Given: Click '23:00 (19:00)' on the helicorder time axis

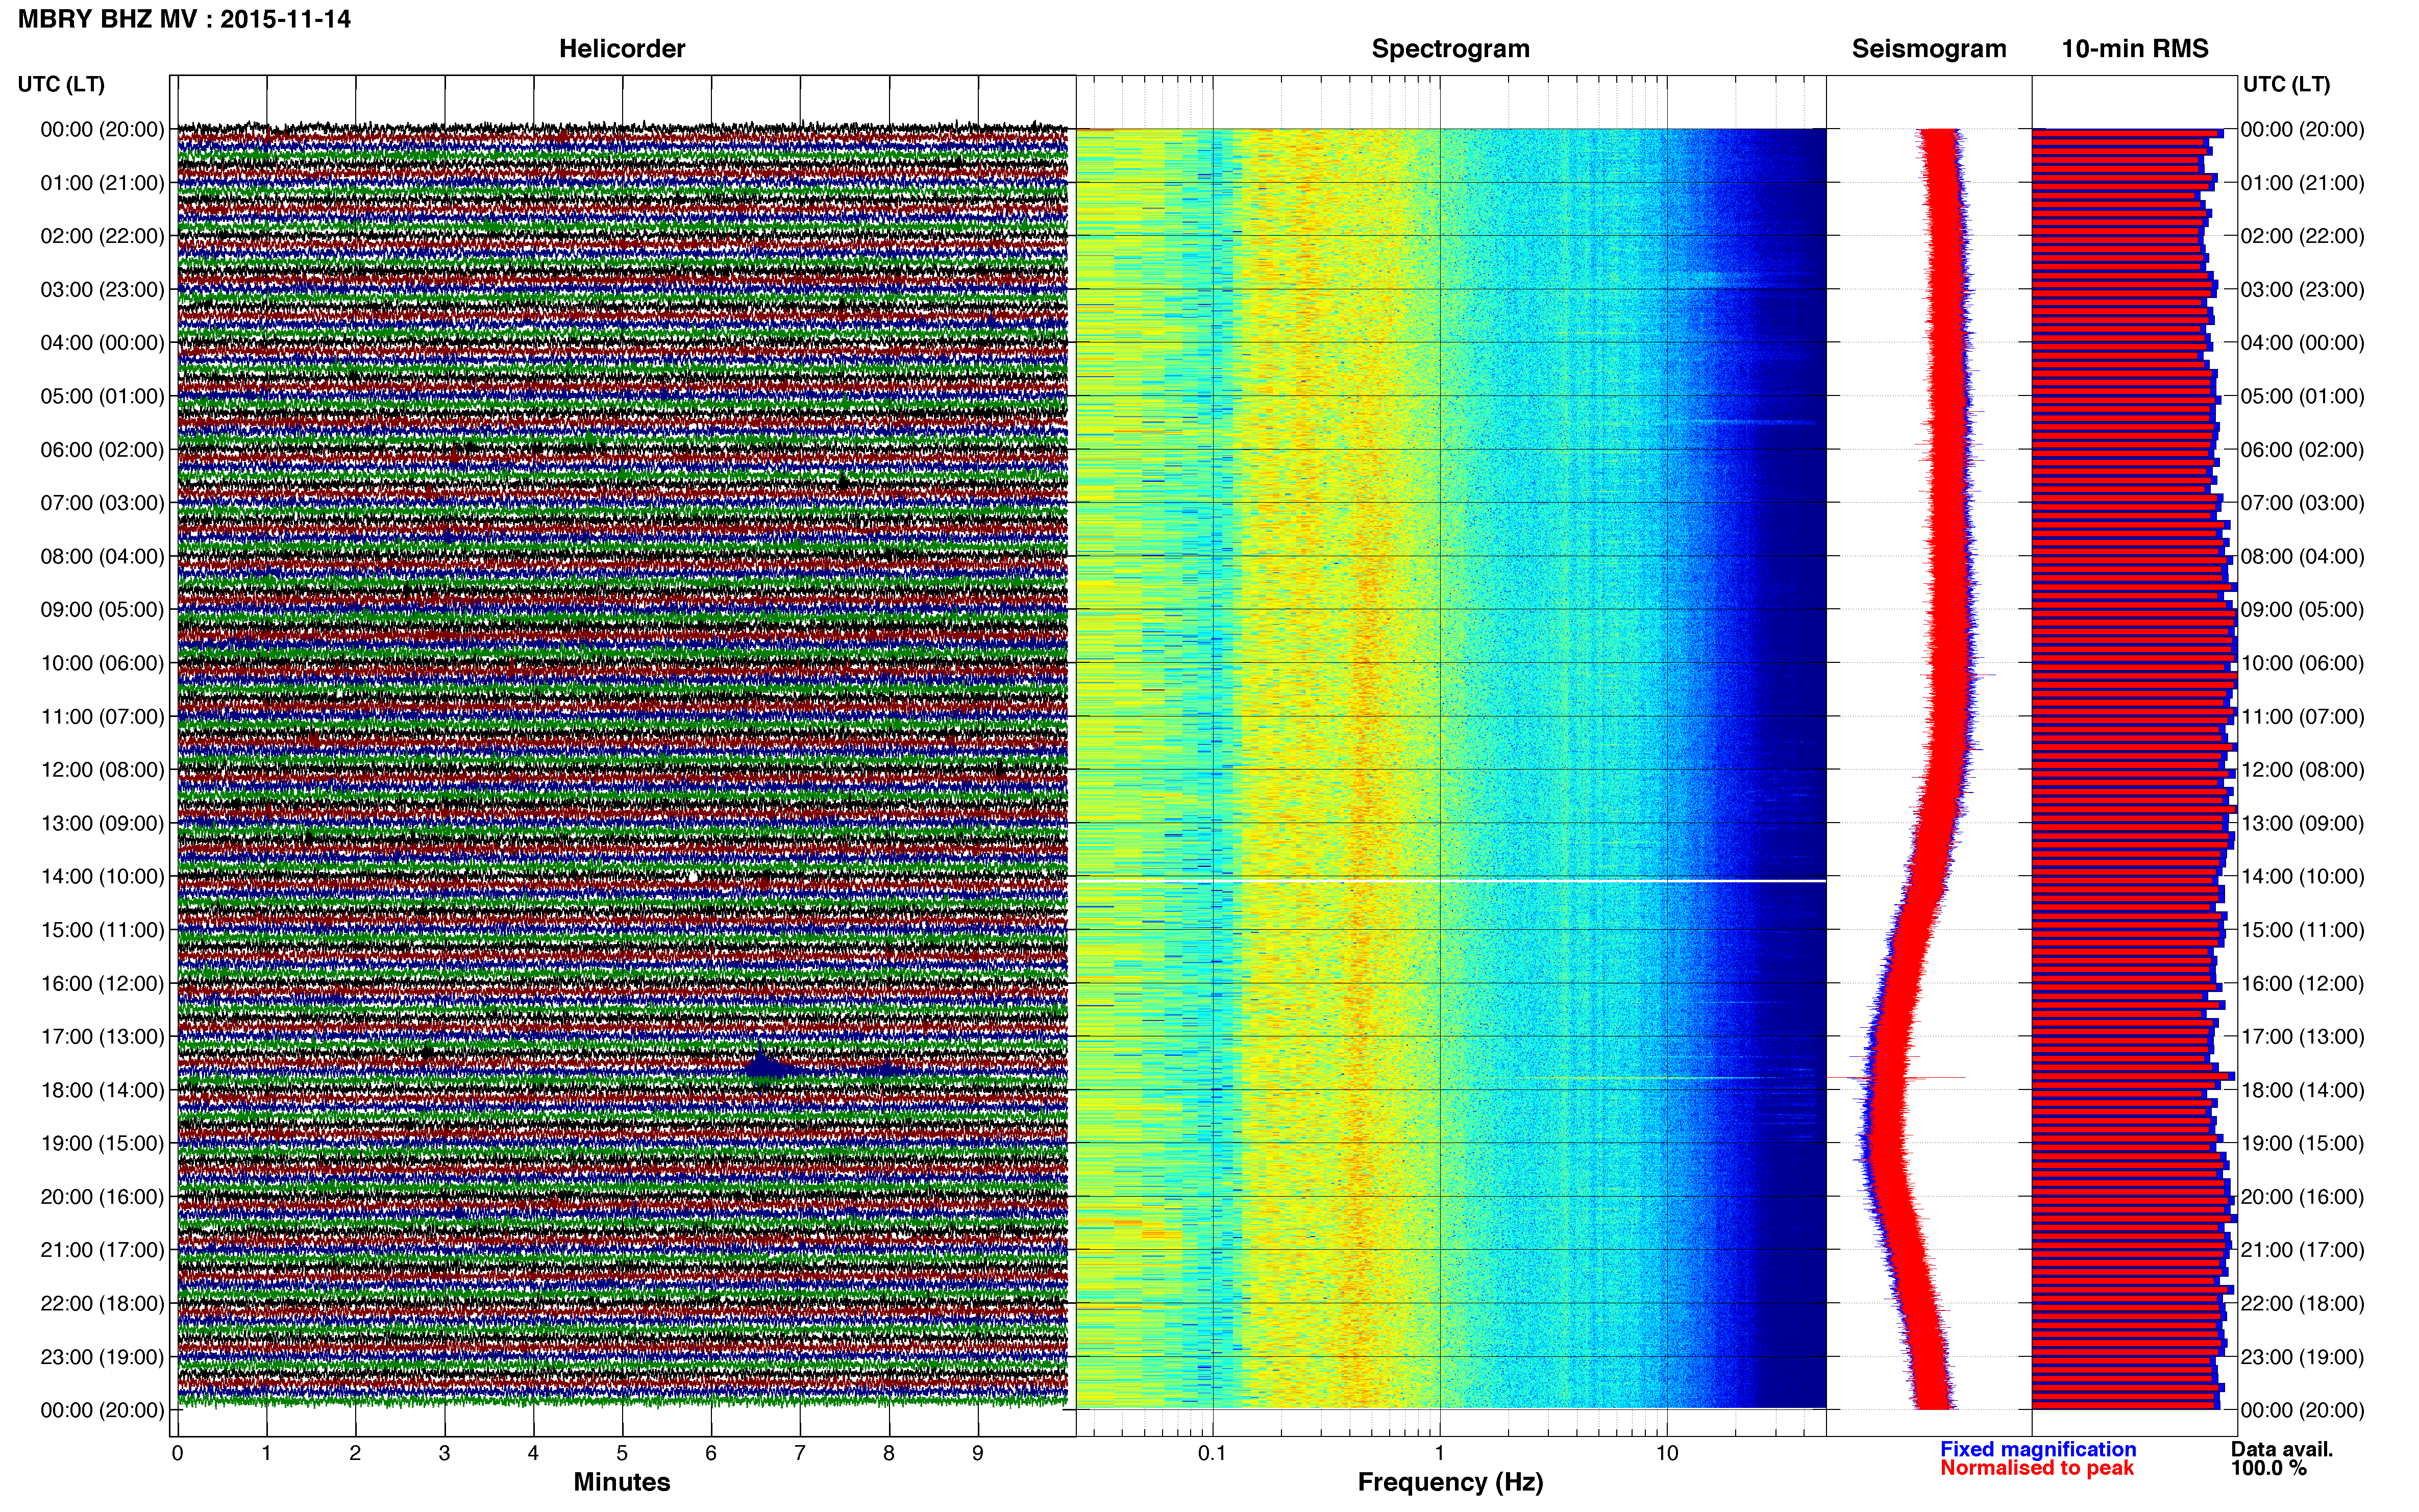Looking at the screenshot, I should [102, 1357].
